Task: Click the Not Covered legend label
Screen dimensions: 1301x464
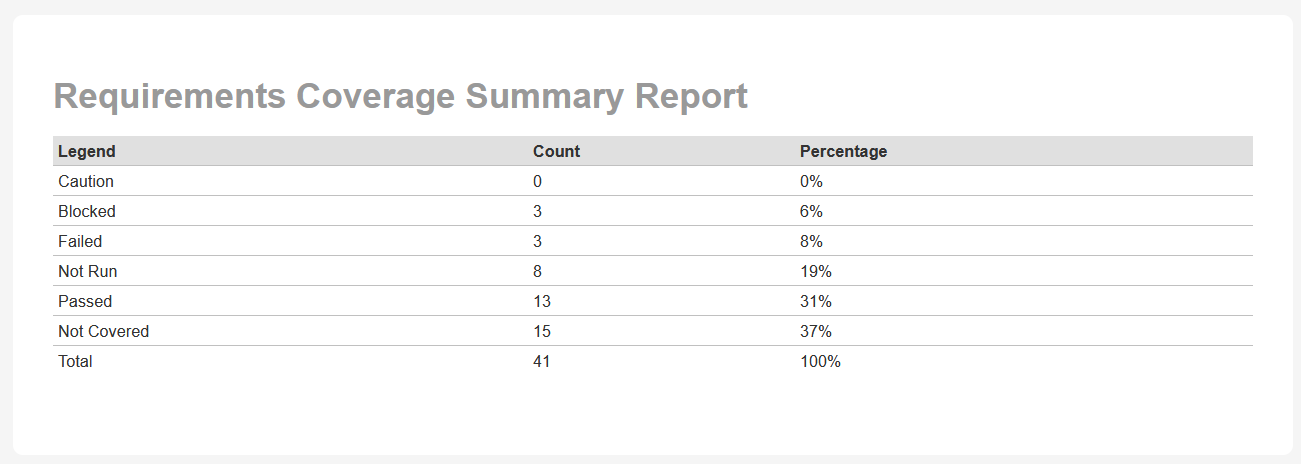Action: (x=104, y=332)
